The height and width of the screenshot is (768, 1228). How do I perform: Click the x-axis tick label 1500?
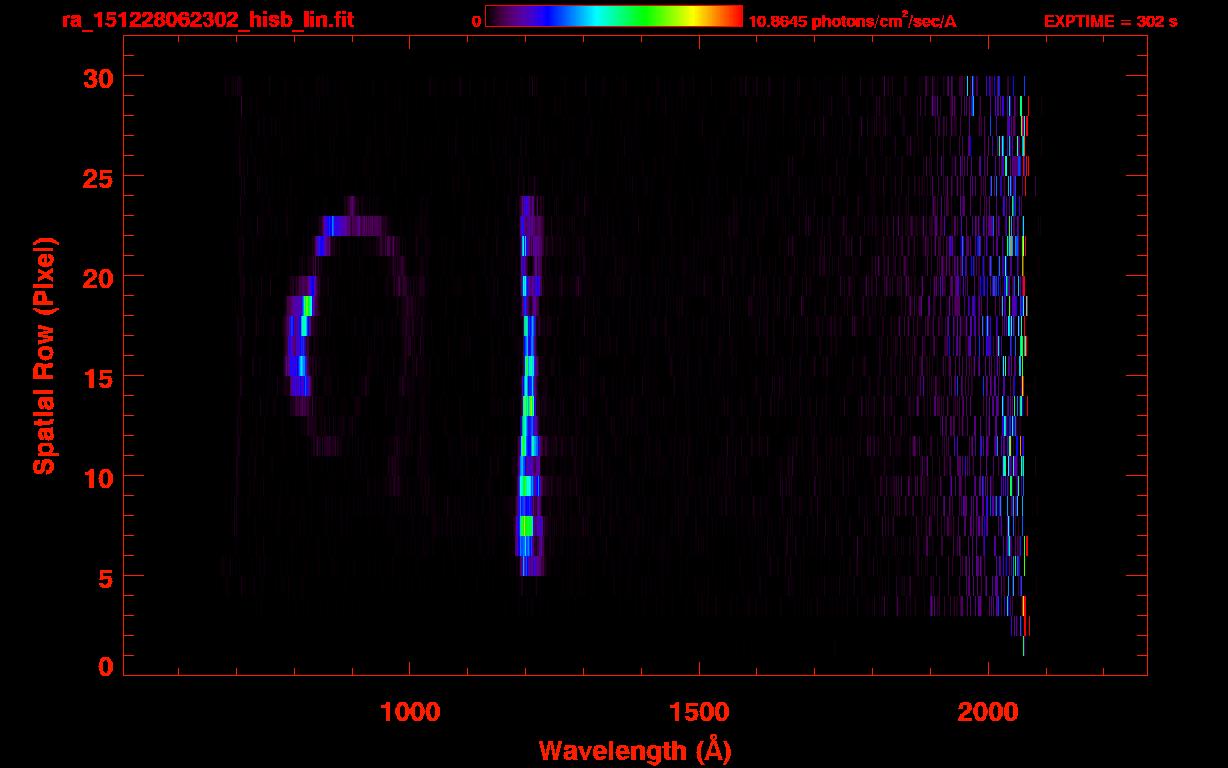point(699,712)
